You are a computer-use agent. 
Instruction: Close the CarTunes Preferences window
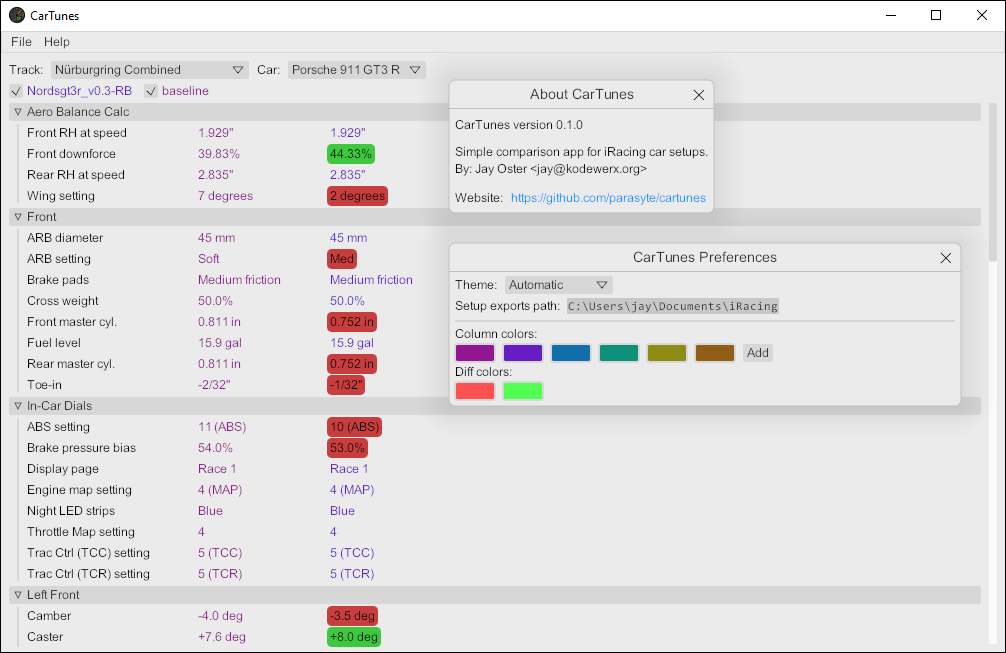(946, 258)
